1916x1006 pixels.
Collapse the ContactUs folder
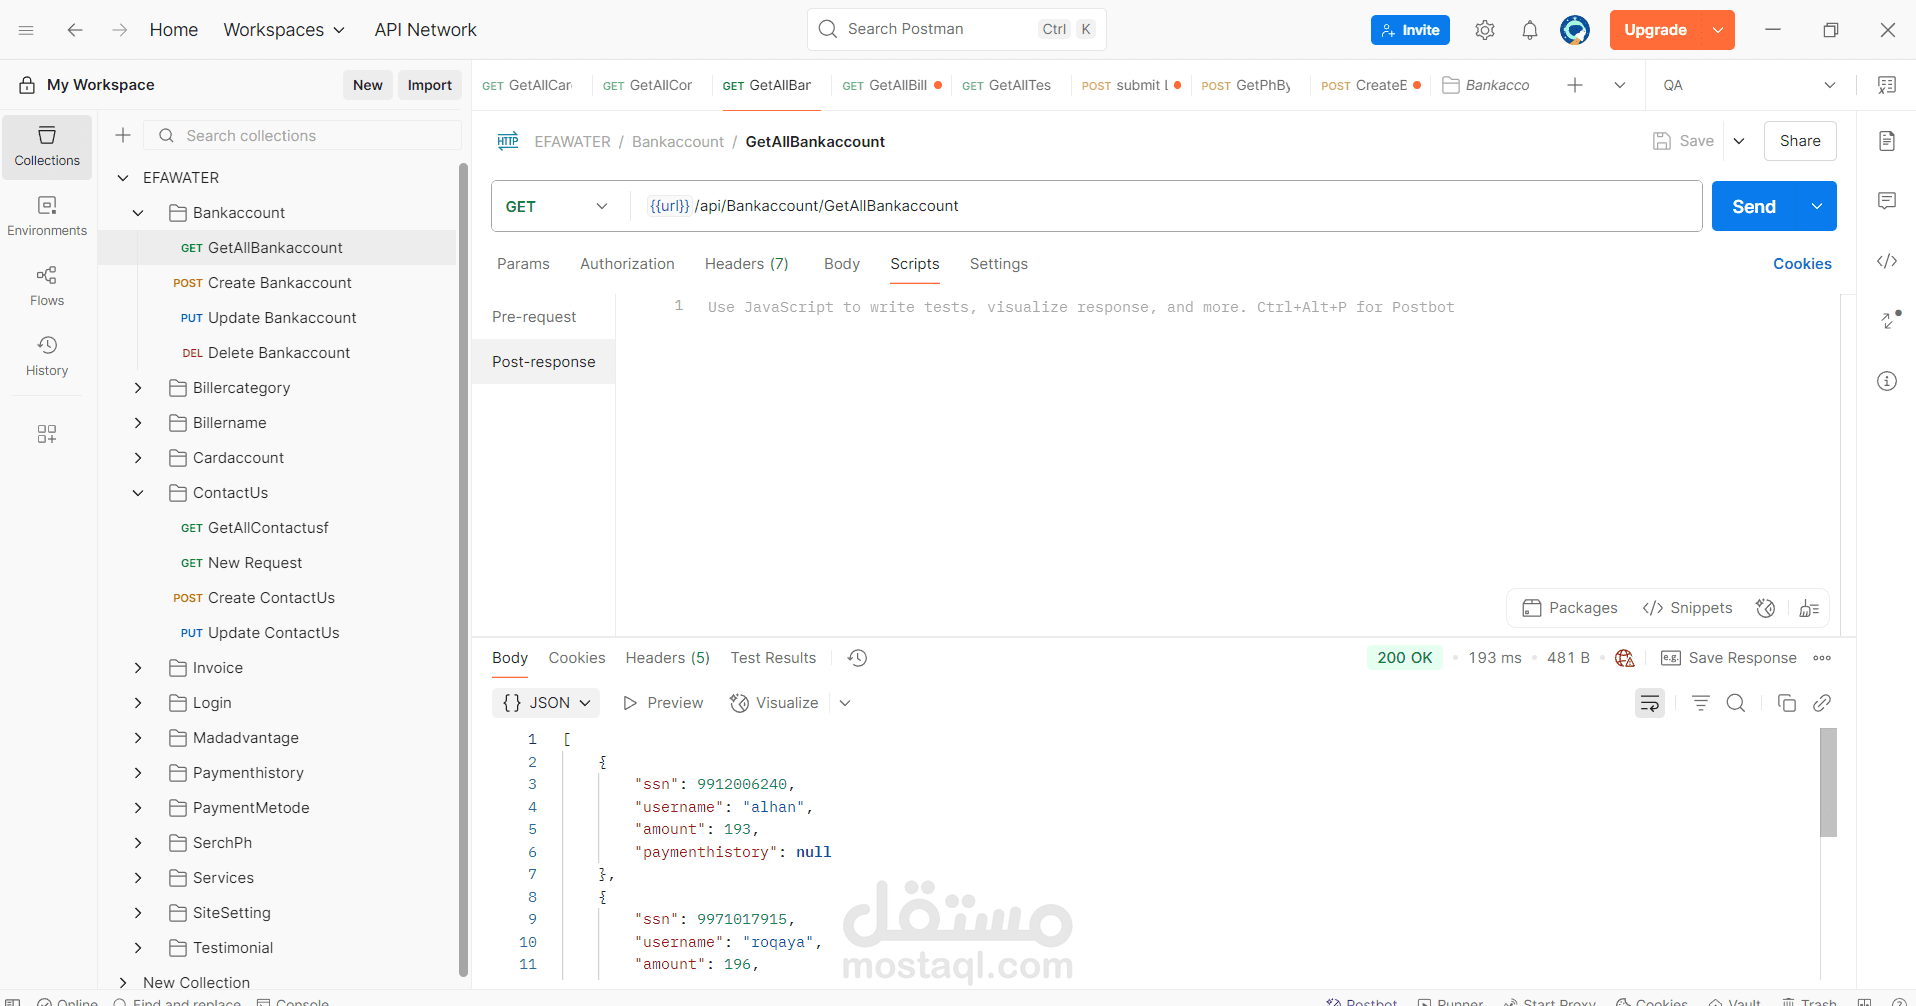(x=138, y=493)
